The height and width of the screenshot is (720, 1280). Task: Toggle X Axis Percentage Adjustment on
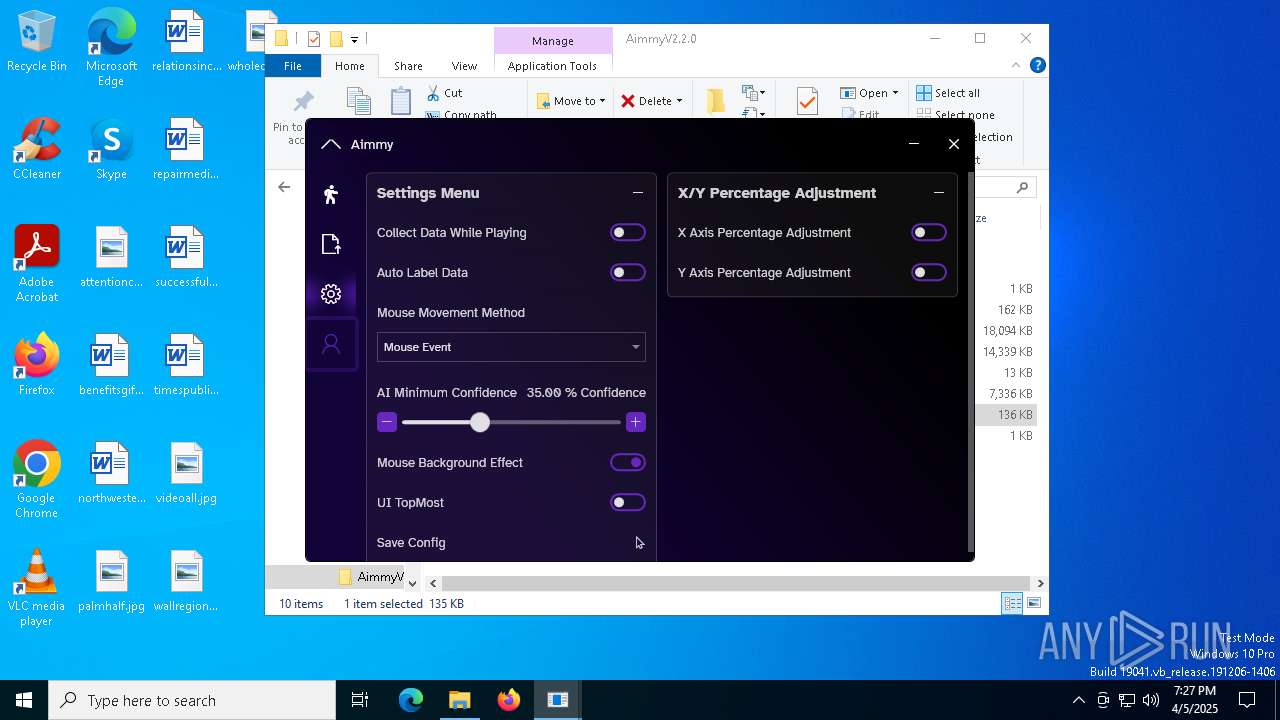[x=929, y=232]
